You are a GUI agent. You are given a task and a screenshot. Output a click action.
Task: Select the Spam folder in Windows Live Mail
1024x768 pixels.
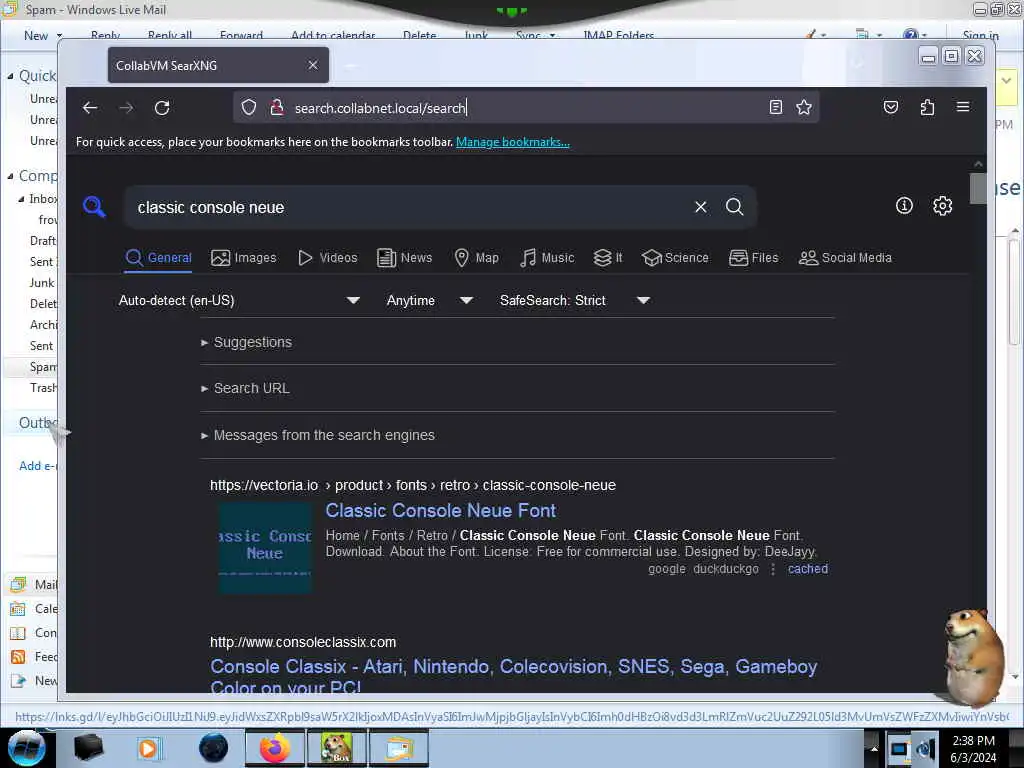pyautogui.click(x=43, y=367)
